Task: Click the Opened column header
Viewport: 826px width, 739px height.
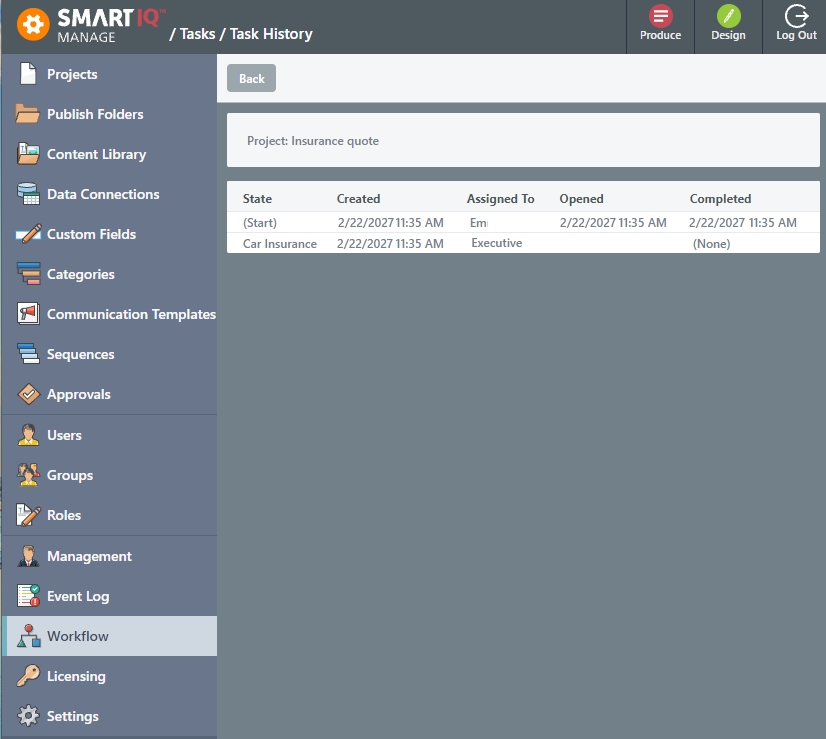Action: [x=581, y=199]
